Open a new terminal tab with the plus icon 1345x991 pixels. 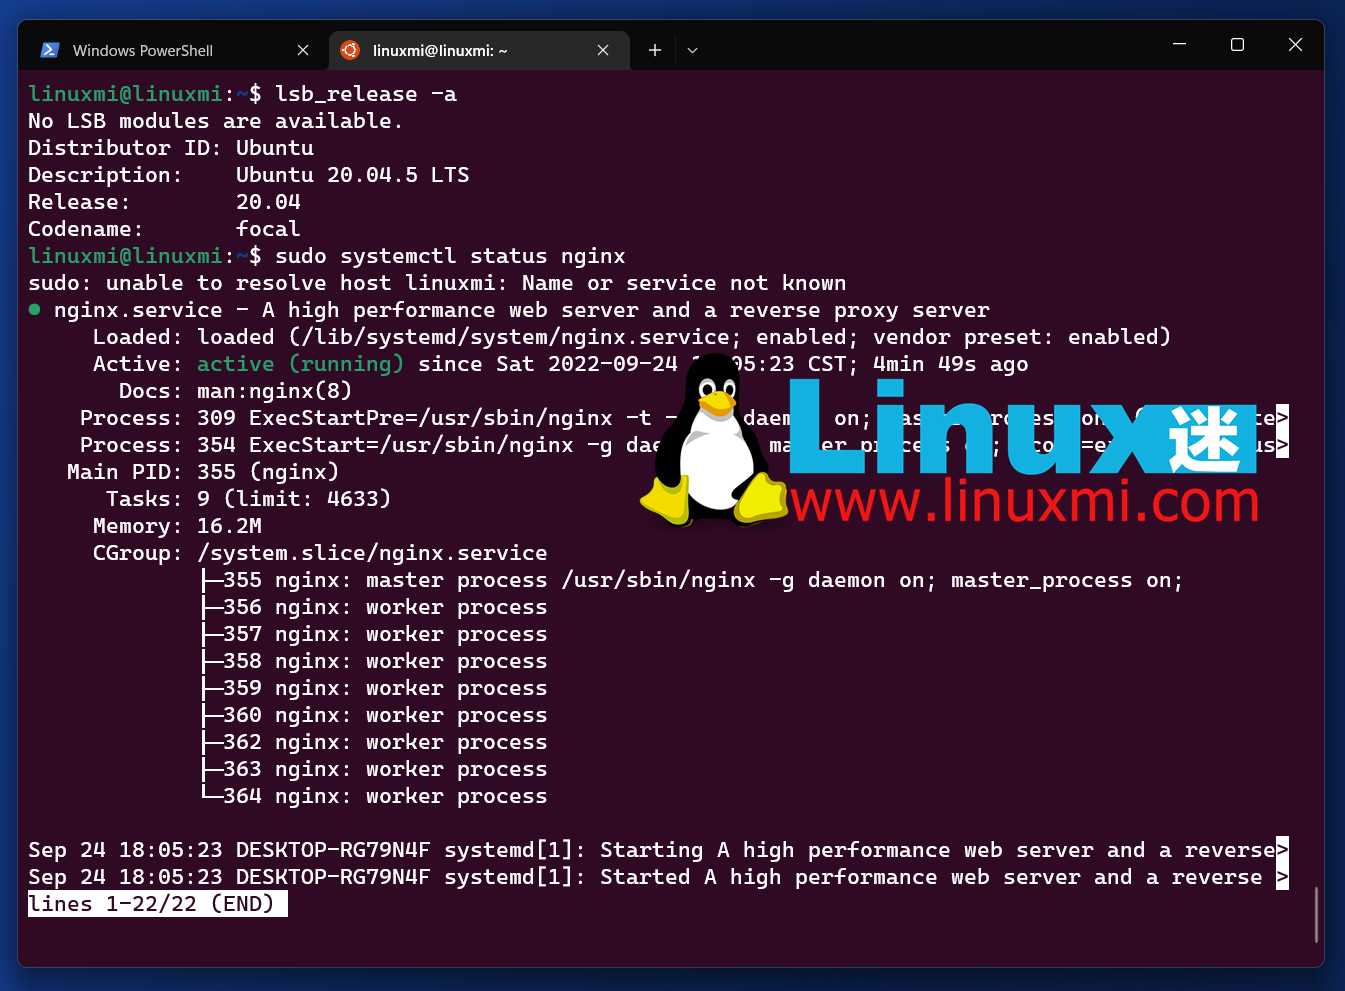(x=654, y=49)
